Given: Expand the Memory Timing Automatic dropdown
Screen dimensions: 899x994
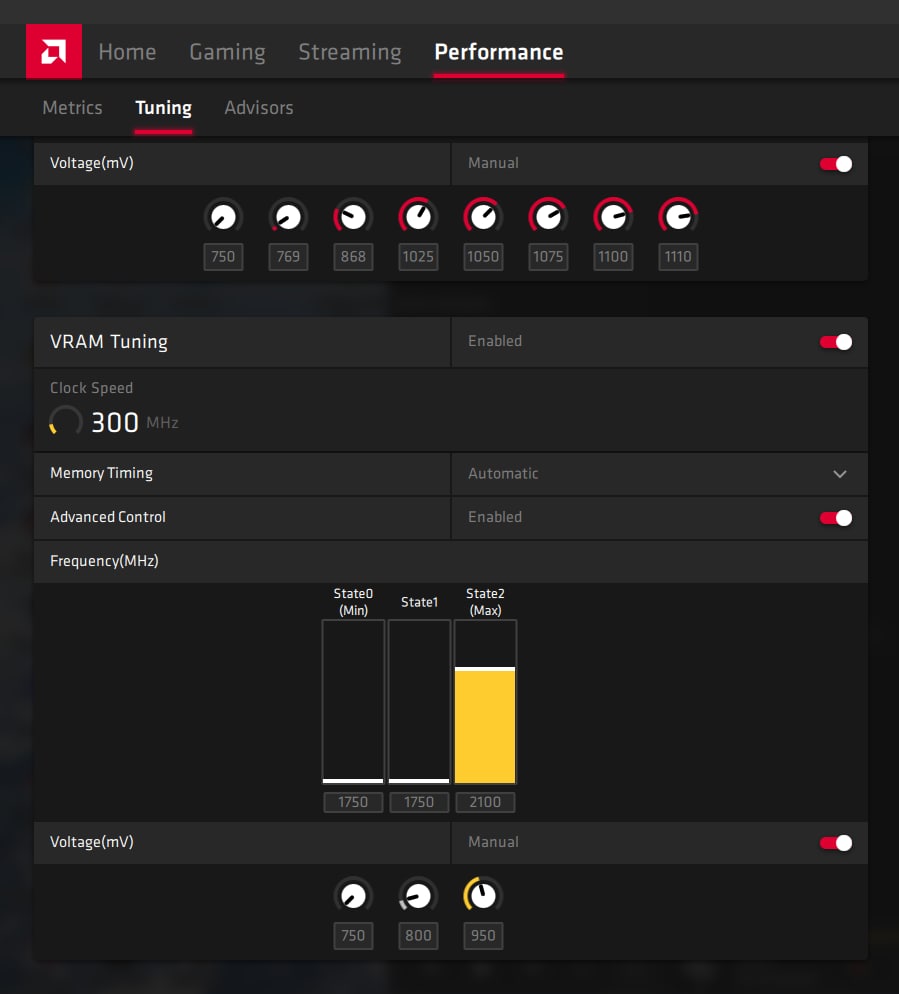Looking at the screenshot, I should point(659,474).
